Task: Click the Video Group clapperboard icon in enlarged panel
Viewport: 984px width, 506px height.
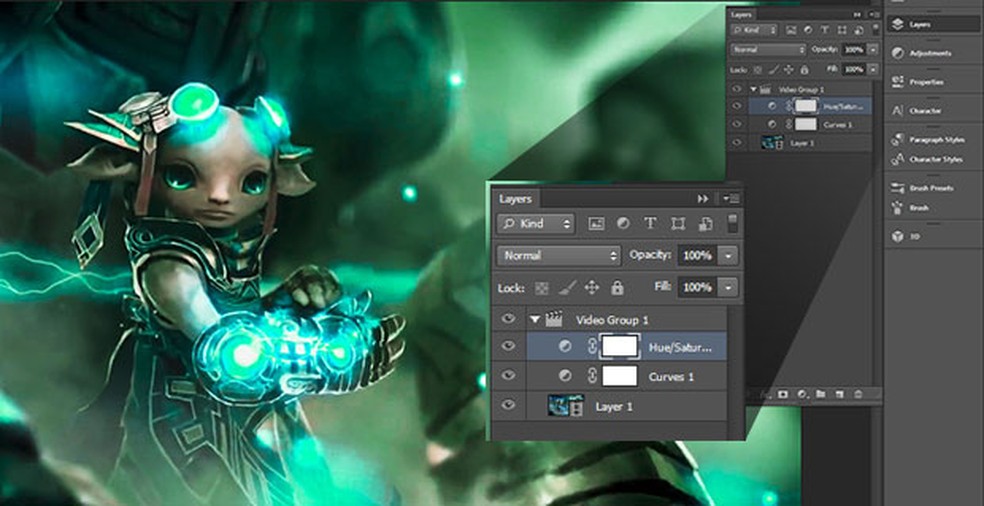Action: click(553, 320)
